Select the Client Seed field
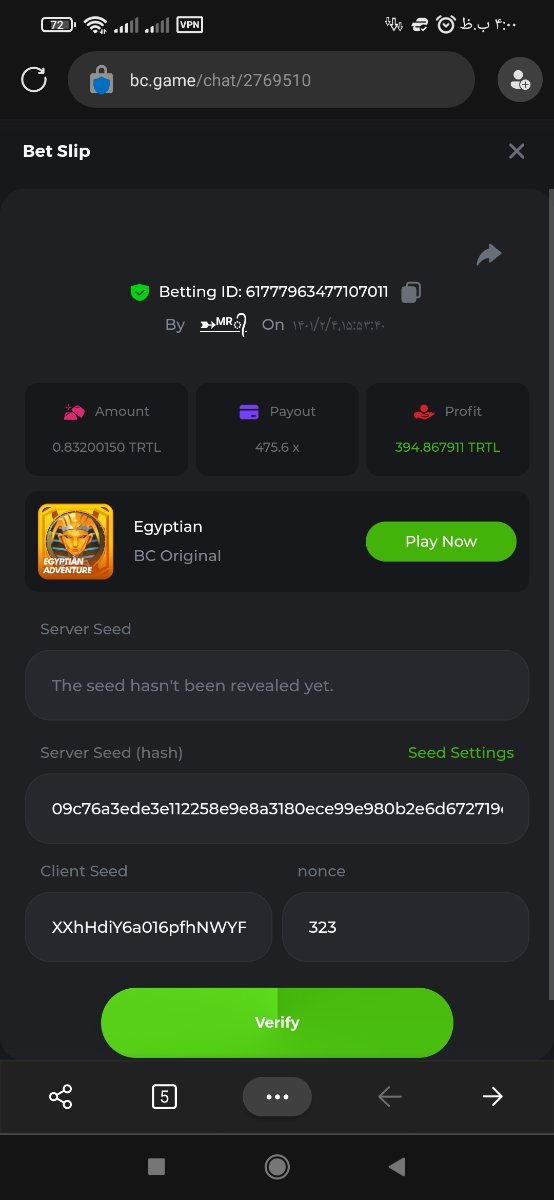 (x=148, y=927)
